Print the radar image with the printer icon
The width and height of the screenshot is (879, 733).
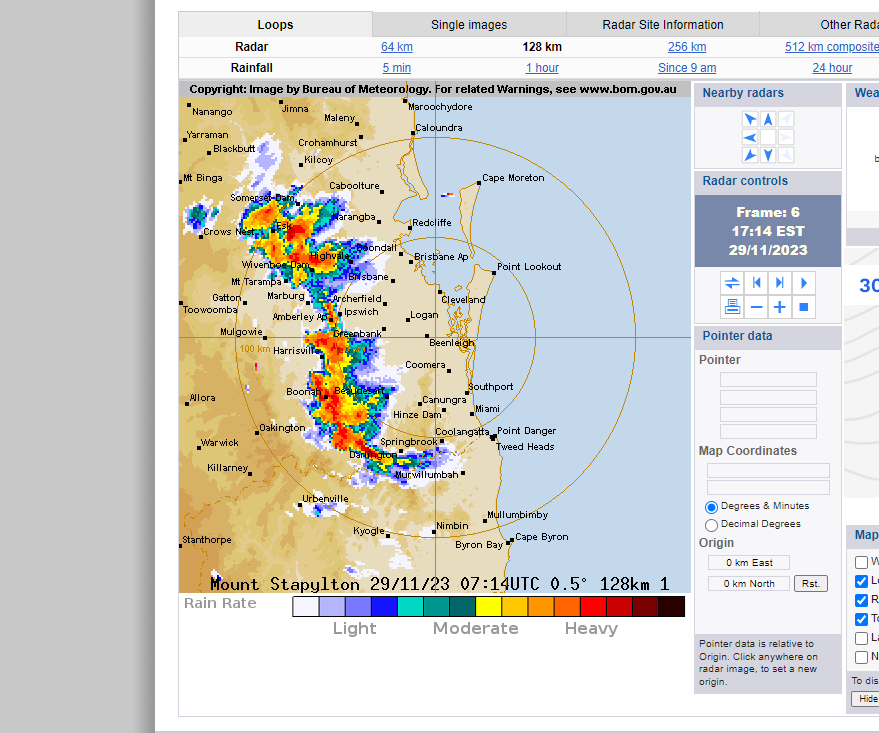click(x=732, y=307)
